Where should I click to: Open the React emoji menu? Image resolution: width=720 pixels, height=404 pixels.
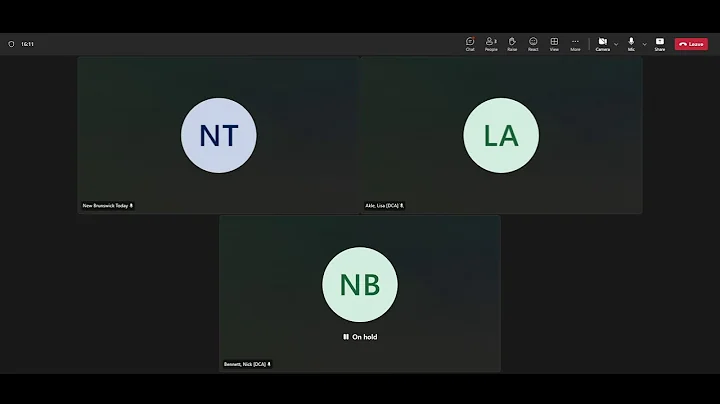[533, 44]
